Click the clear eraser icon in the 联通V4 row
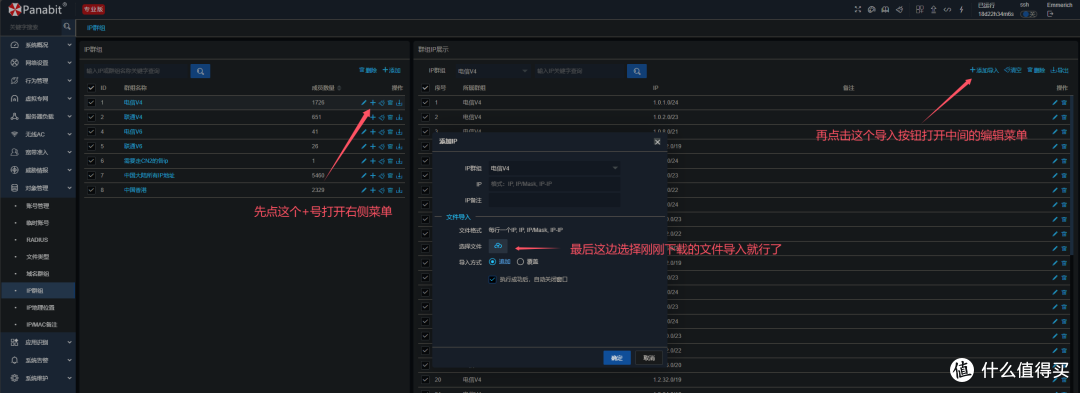The width and height of the screenshot is (1080, 393). (382, 117)
